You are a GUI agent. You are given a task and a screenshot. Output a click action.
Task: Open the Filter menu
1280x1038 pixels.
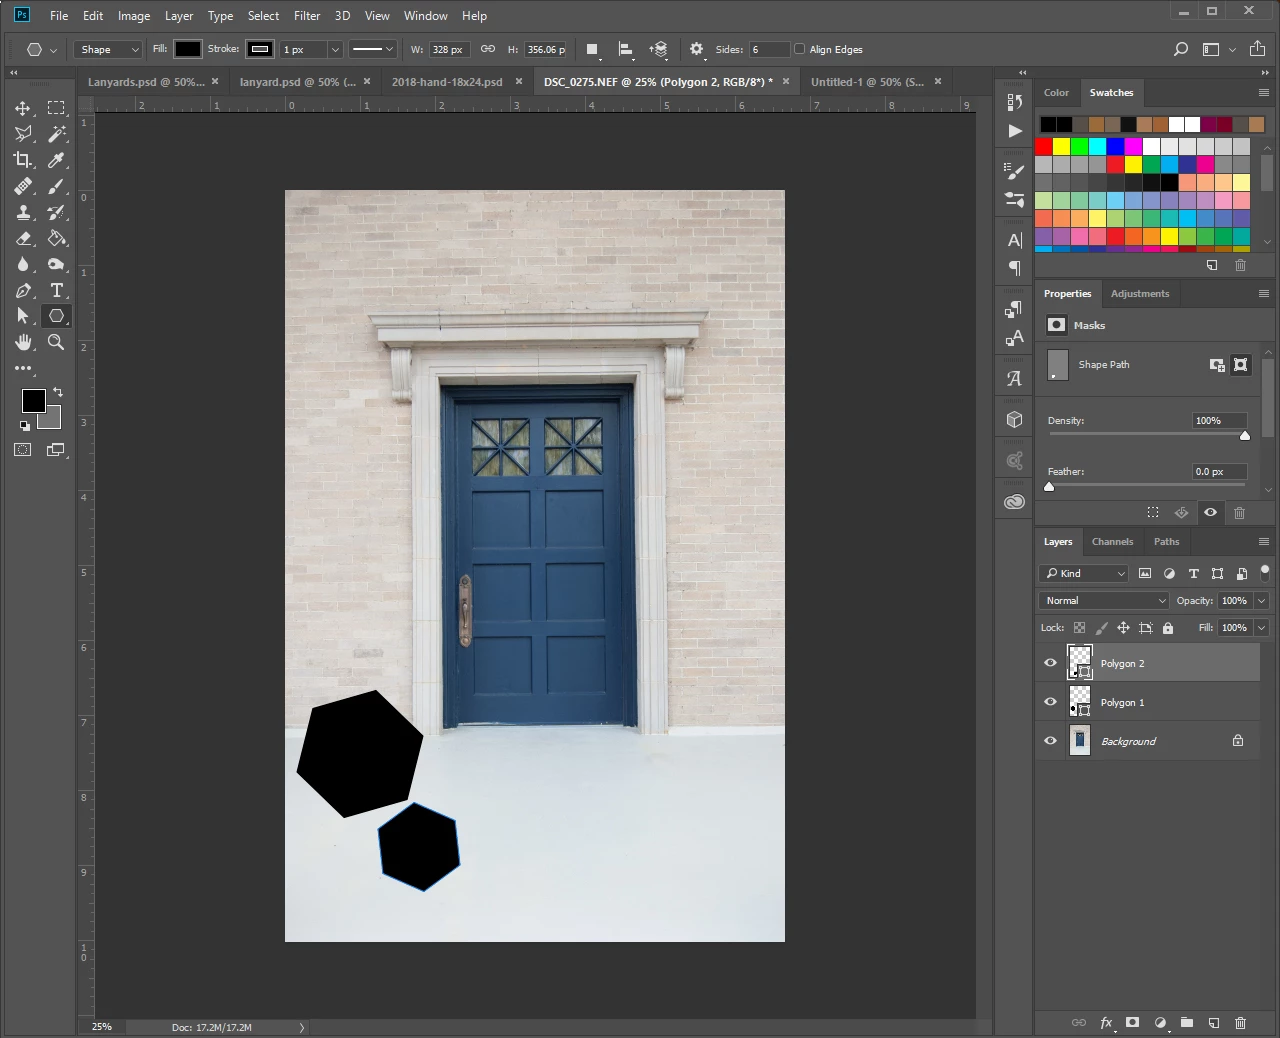tap(307, 15)
